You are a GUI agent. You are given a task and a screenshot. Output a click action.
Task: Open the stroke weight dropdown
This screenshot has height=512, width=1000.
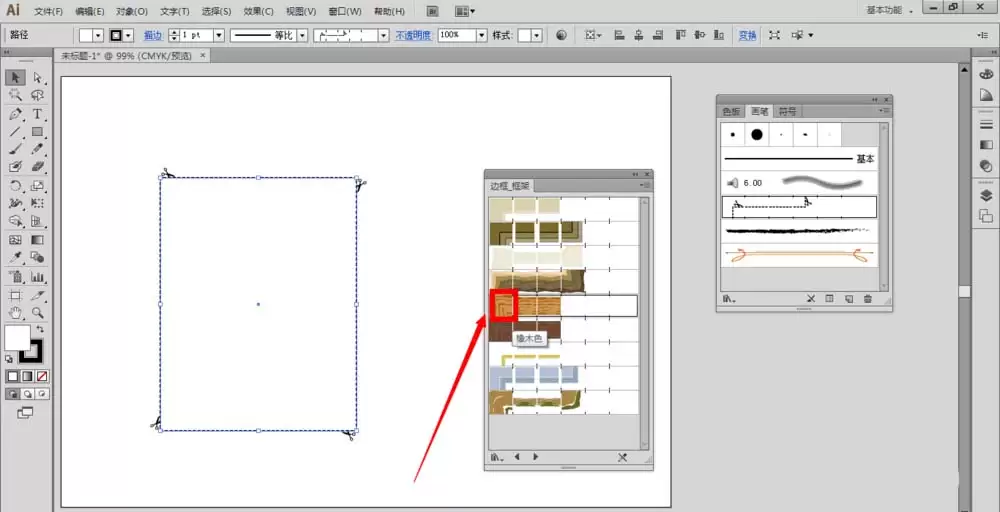[219, 36]
